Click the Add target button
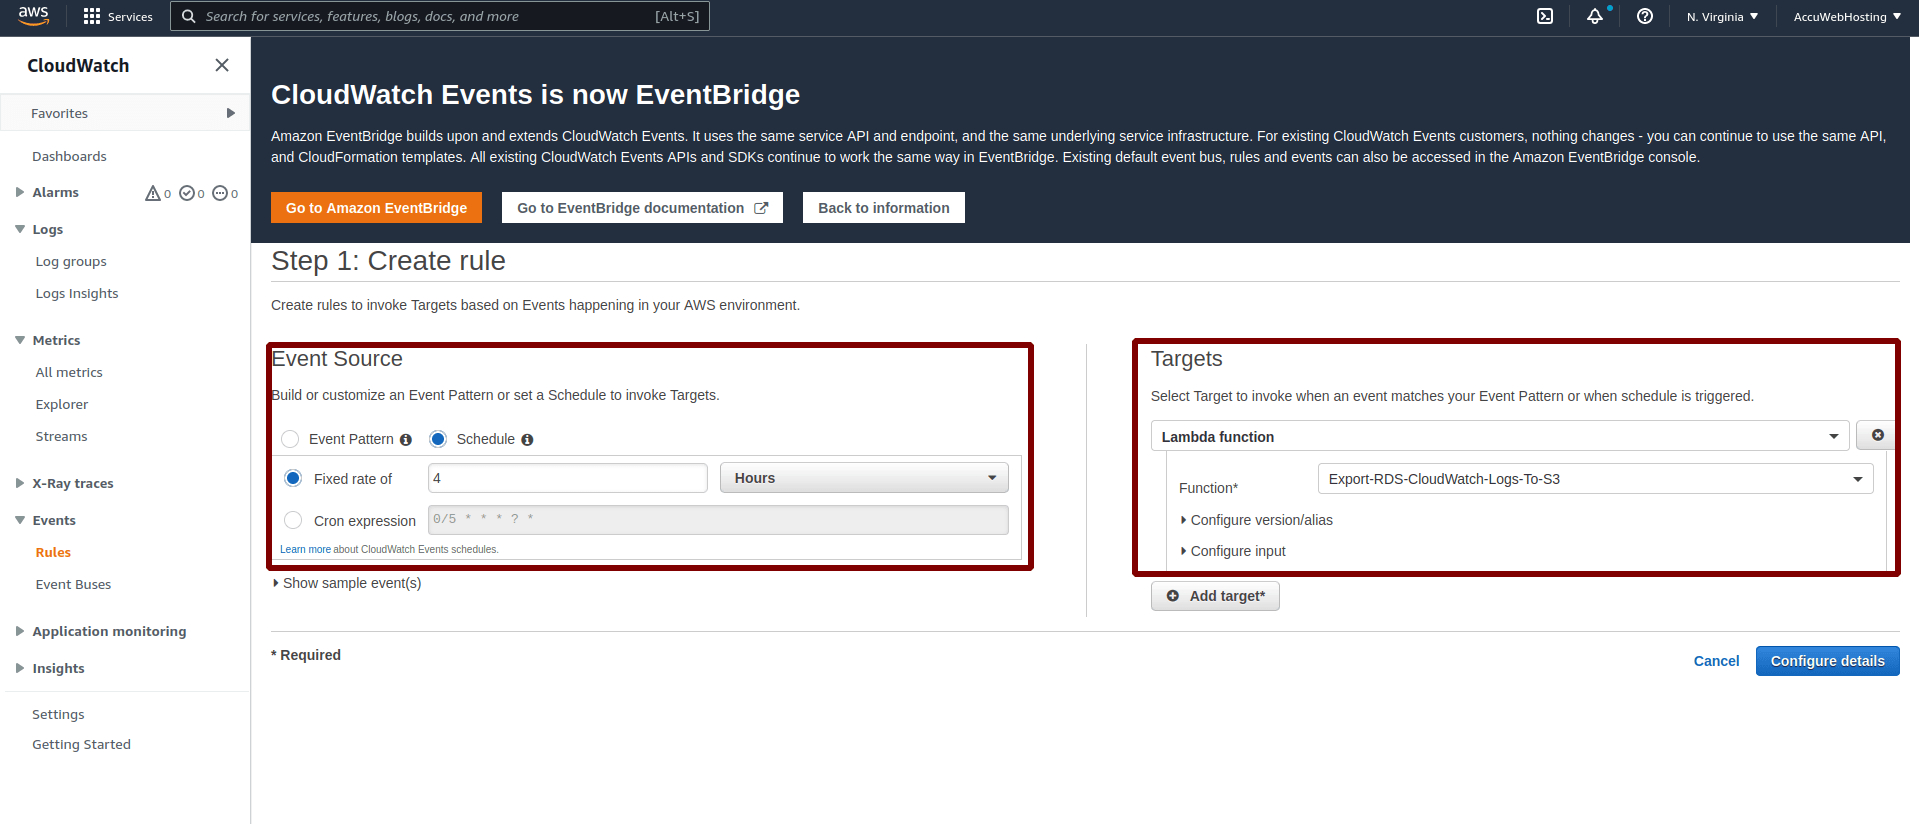This screenshot has width=1919, height=824. [x=1215, y=596]
